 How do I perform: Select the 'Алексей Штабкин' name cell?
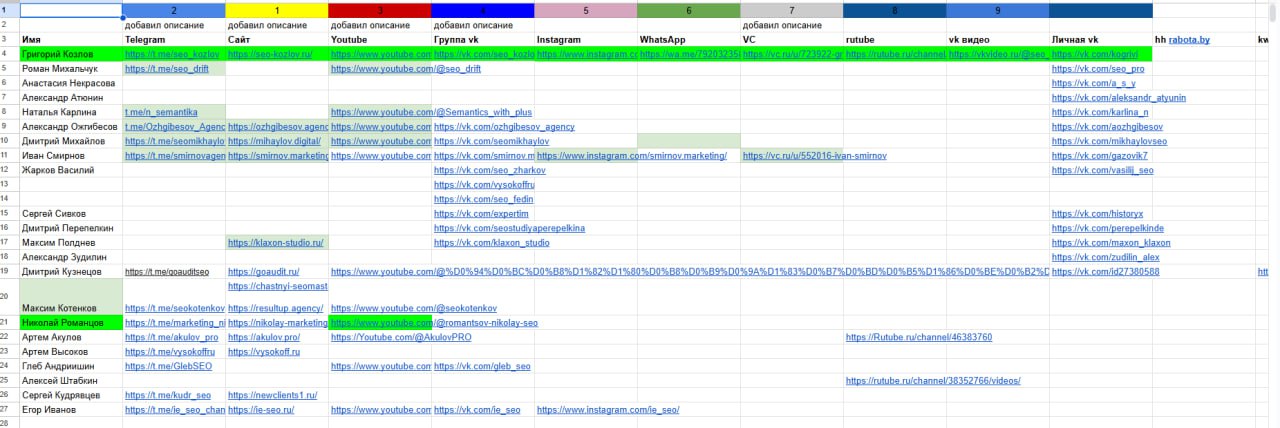coord(71,380)
